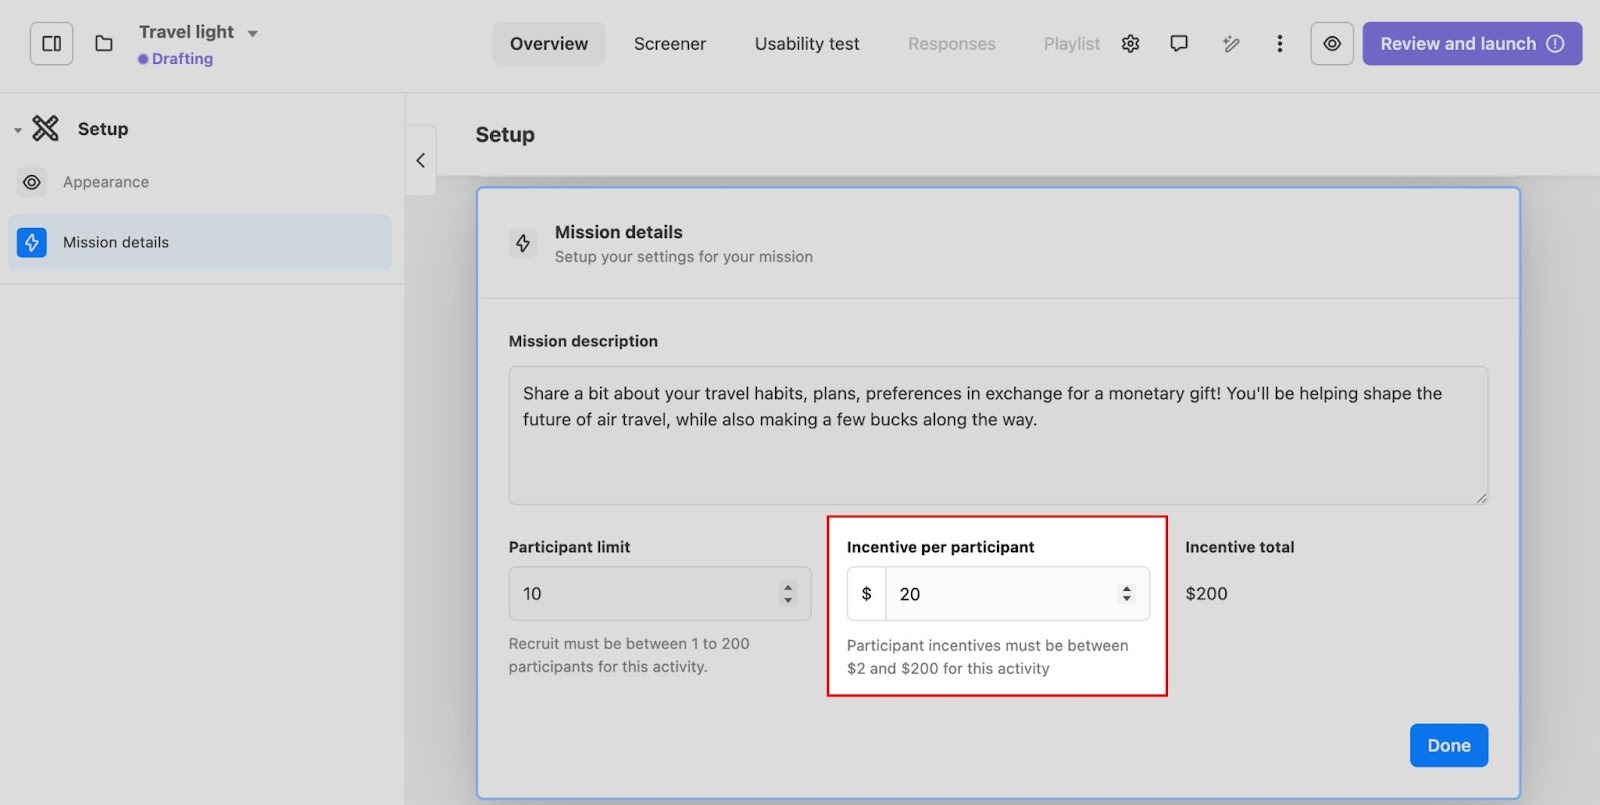Click the magic wand icon

point(1231,44)
